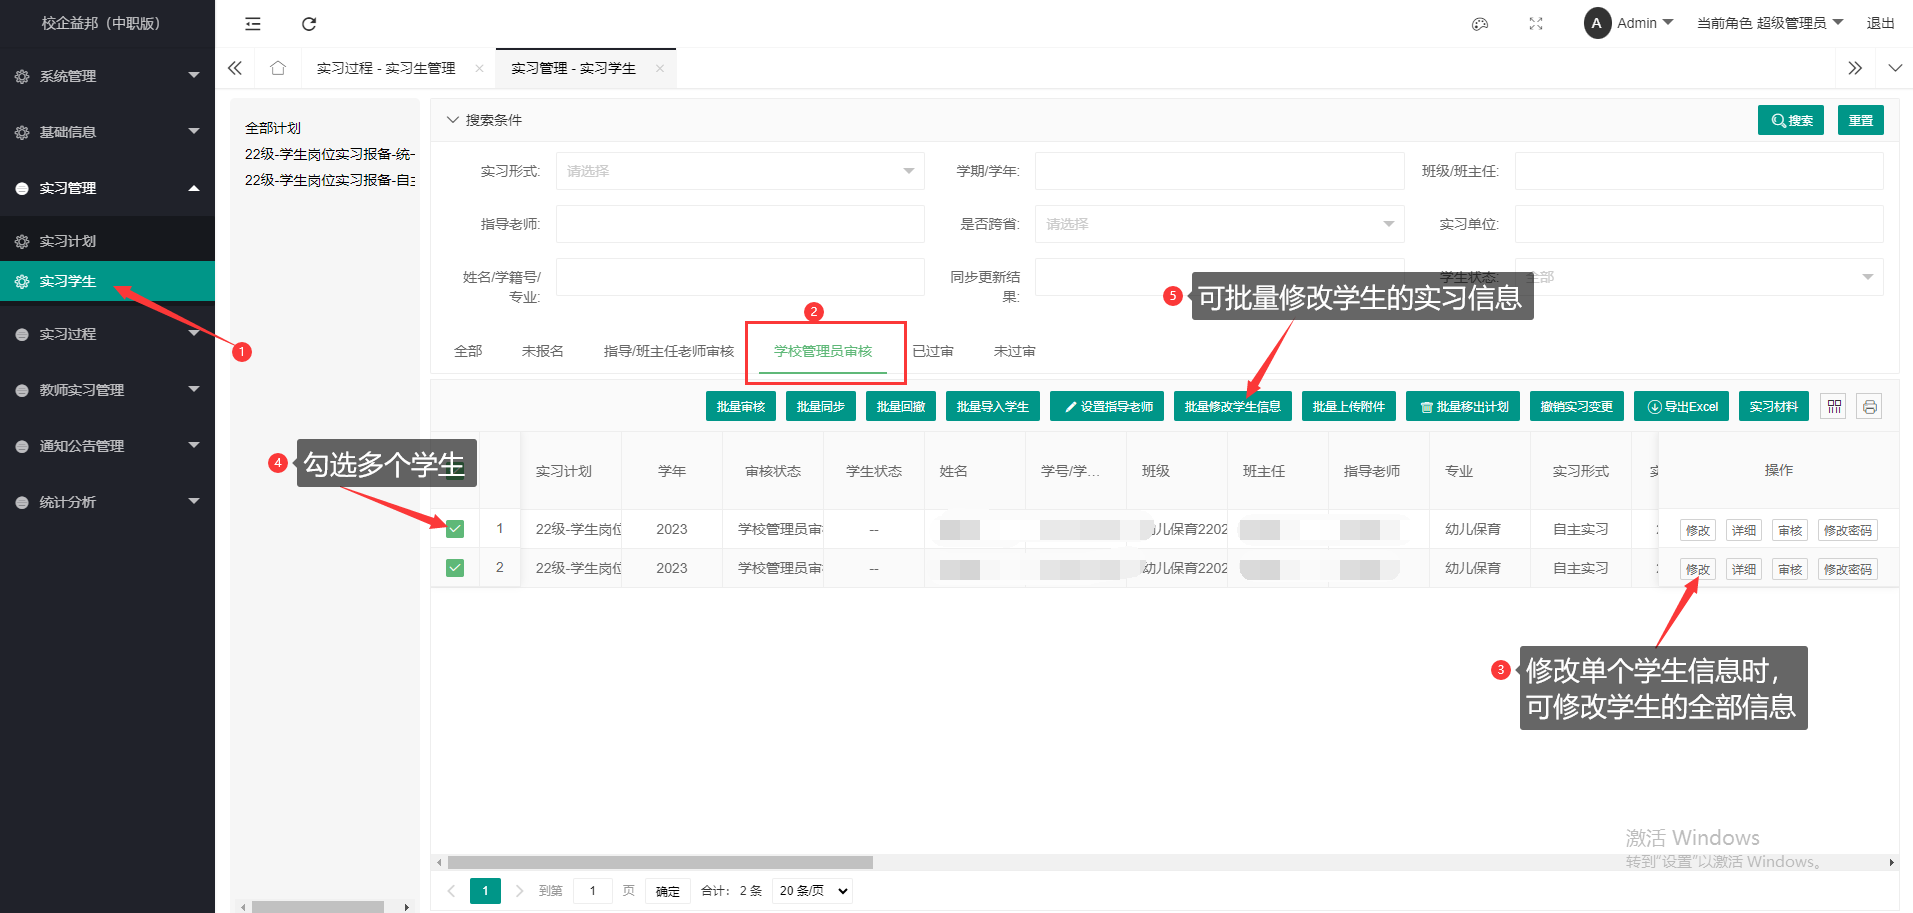This screenshot has height=913, width=1913.
Task: Open the 是否跨省 dropdown
Action: click(x=1219, y=224)
